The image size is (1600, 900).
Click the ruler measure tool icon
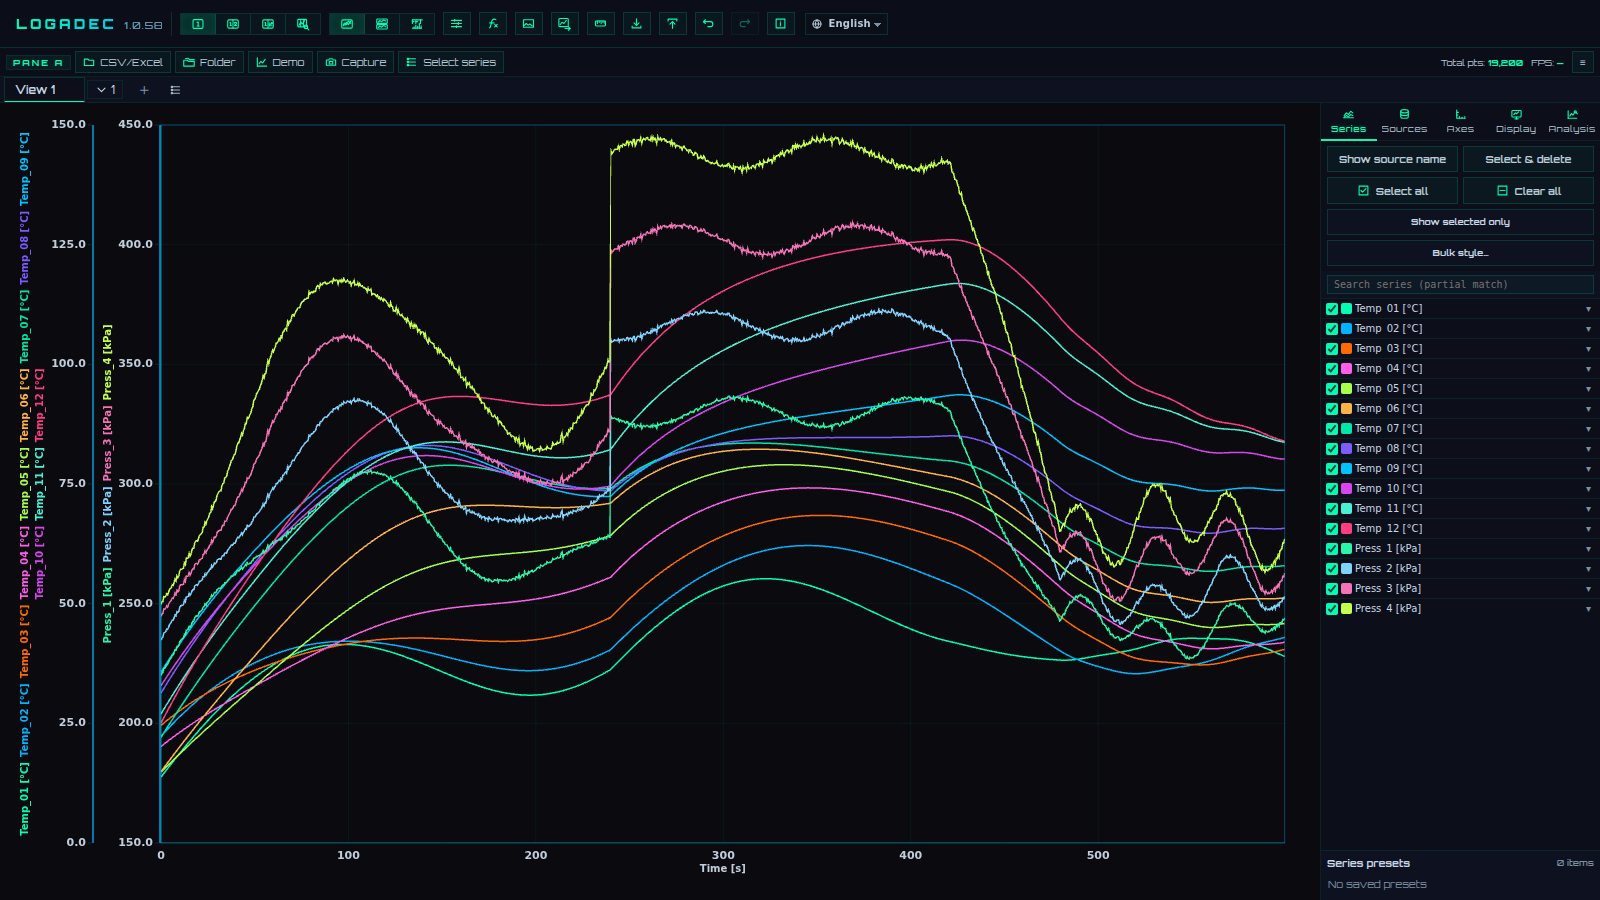[x=601, y=24]
